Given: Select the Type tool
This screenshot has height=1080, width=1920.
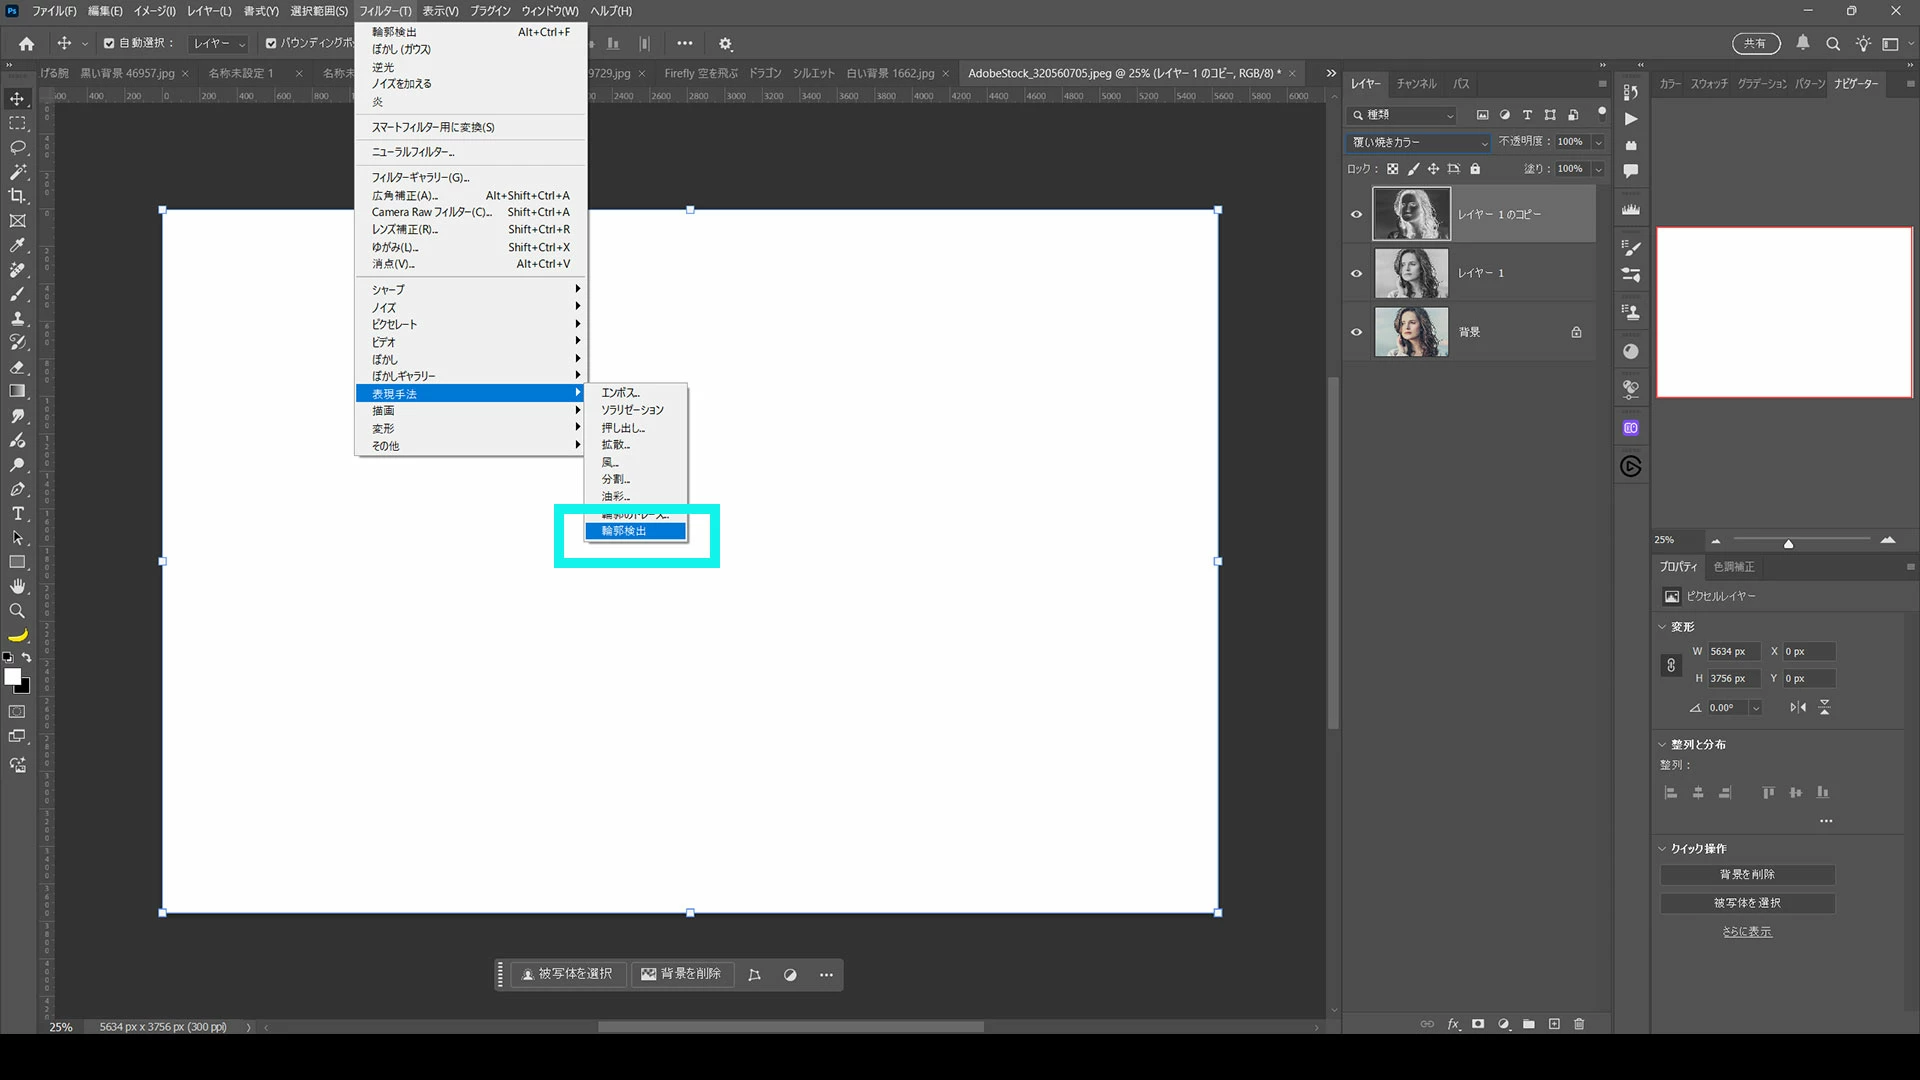Looking at the screenshot, I should [17, 513].
